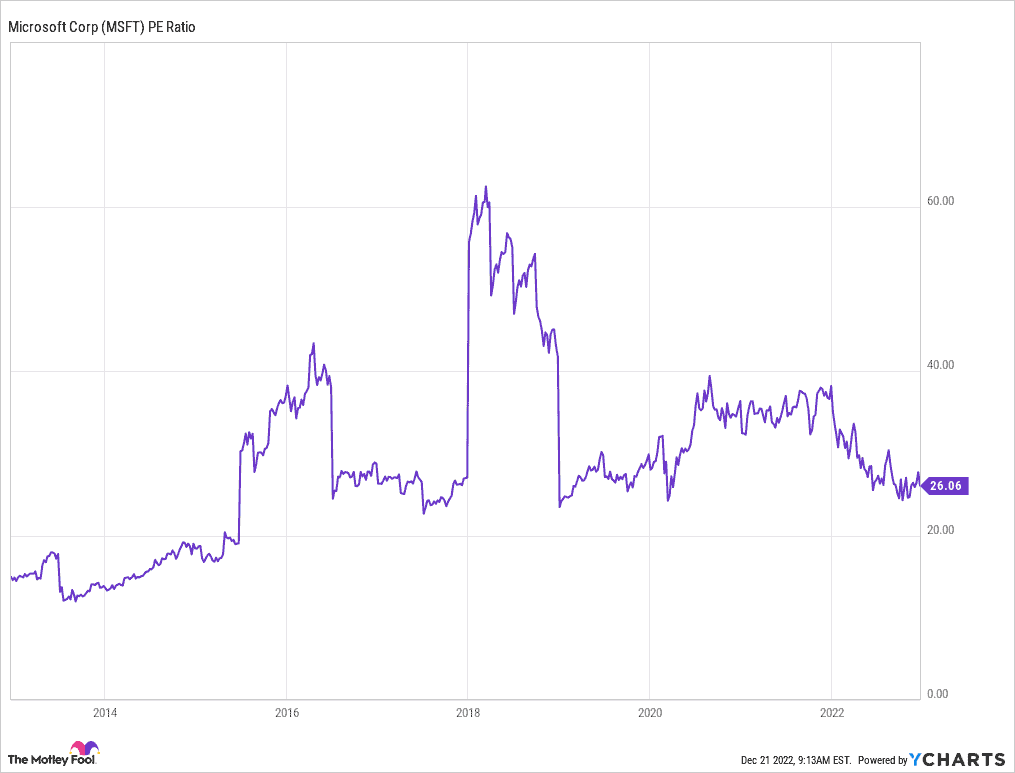
Task: Select the Microsoft Corp (MSFT) PE Ratio title
Action: click(102, 28)
